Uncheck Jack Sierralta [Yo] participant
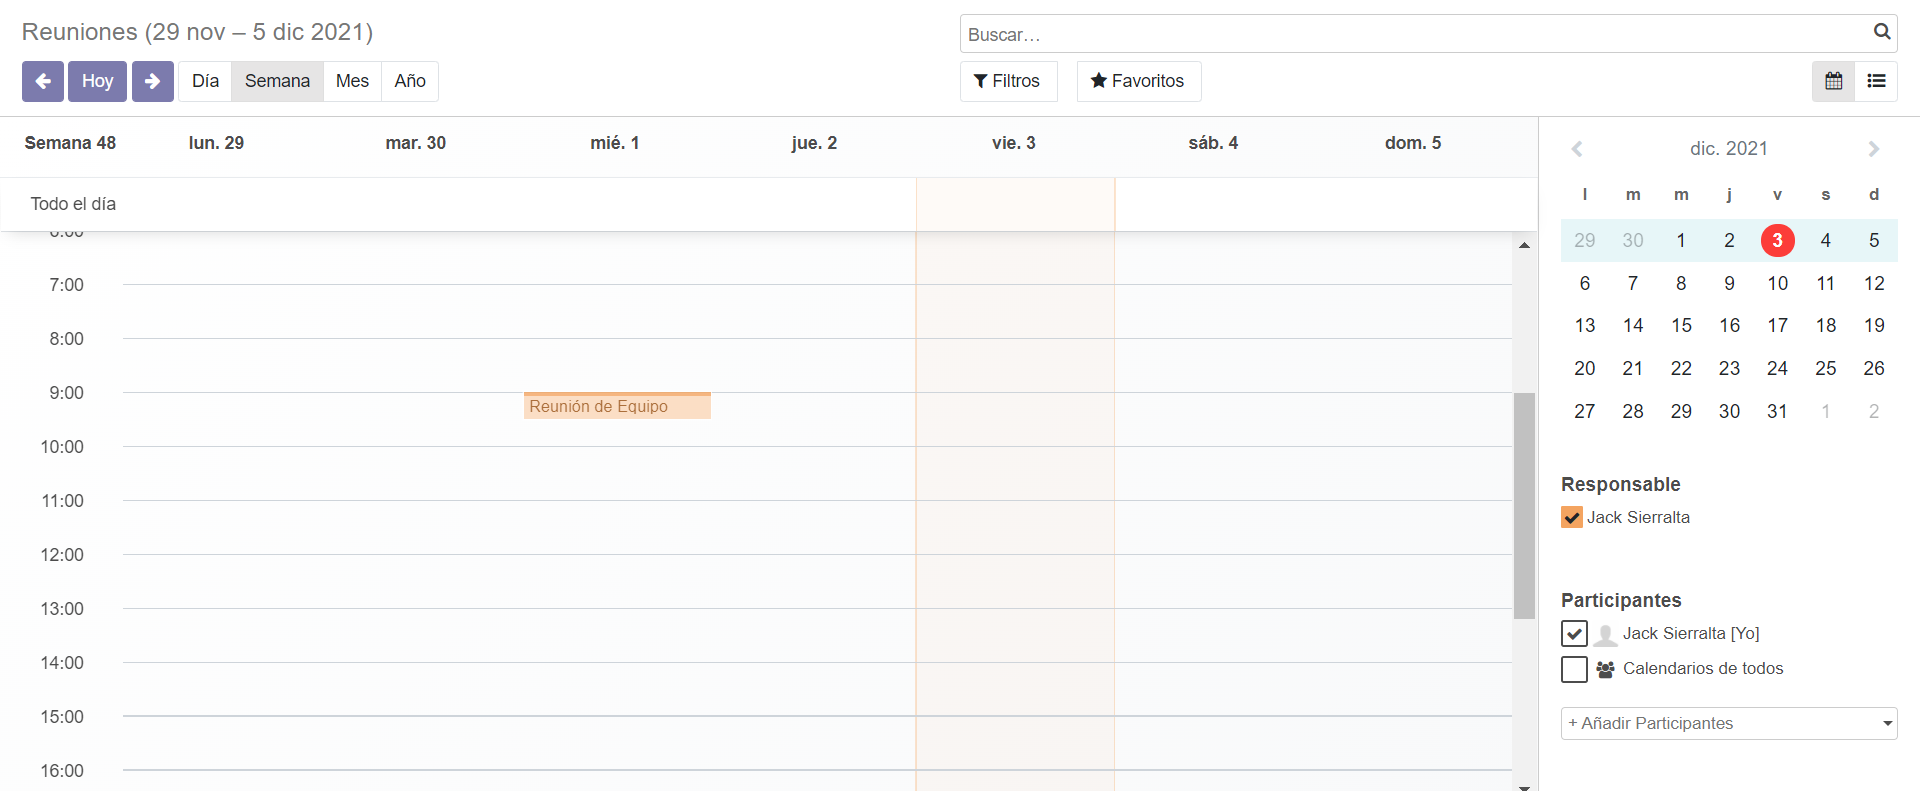Screen dimensions: 1920x791 click(1574, 634)
